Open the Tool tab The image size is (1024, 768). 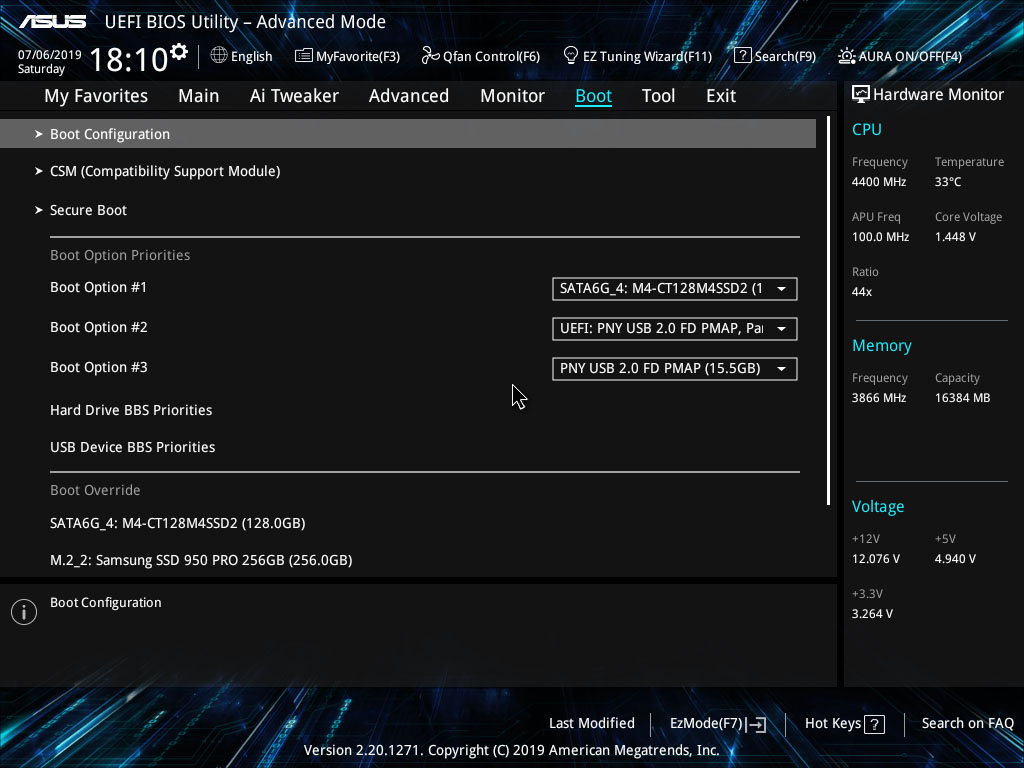(x=658, y=96)
